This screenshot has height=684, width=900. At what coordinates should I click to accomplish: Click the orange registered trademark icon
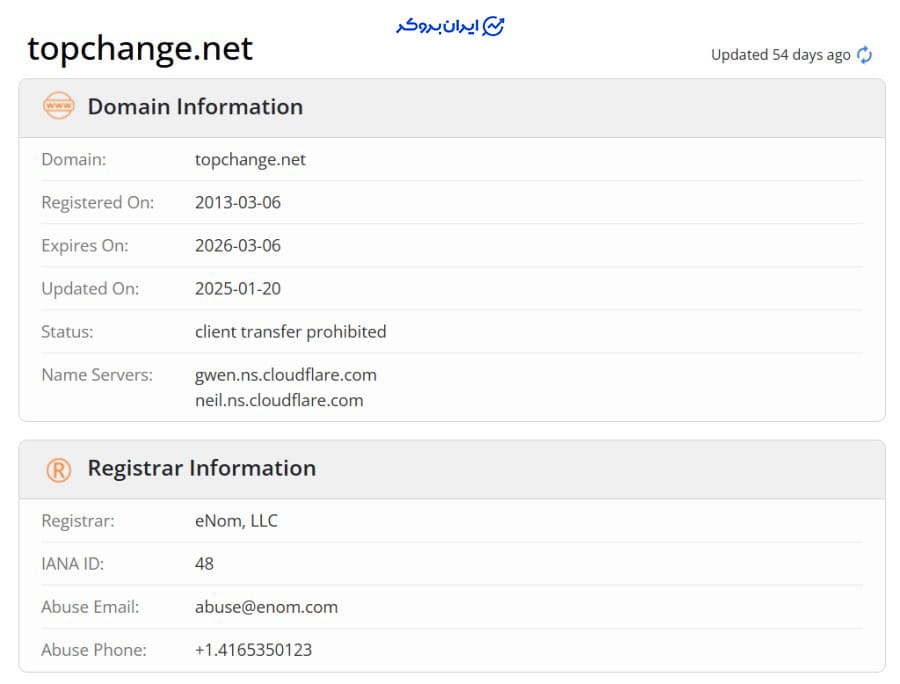[x=58, y=468]
